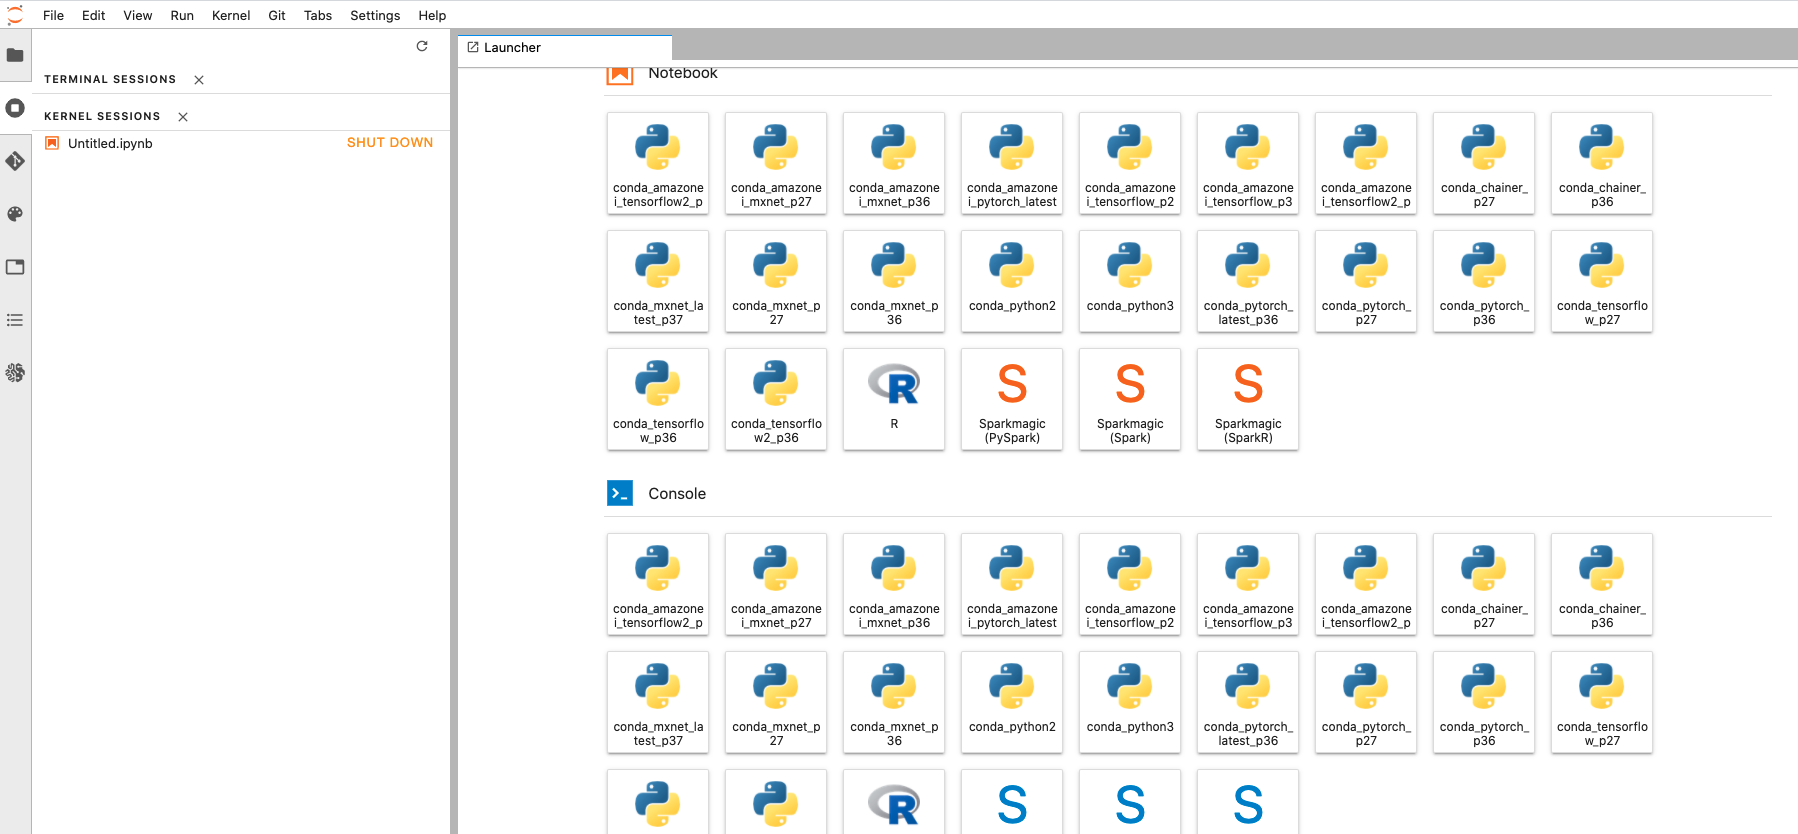Create a conda_mxnet_p36 notebook

click(x=894, y=281)
